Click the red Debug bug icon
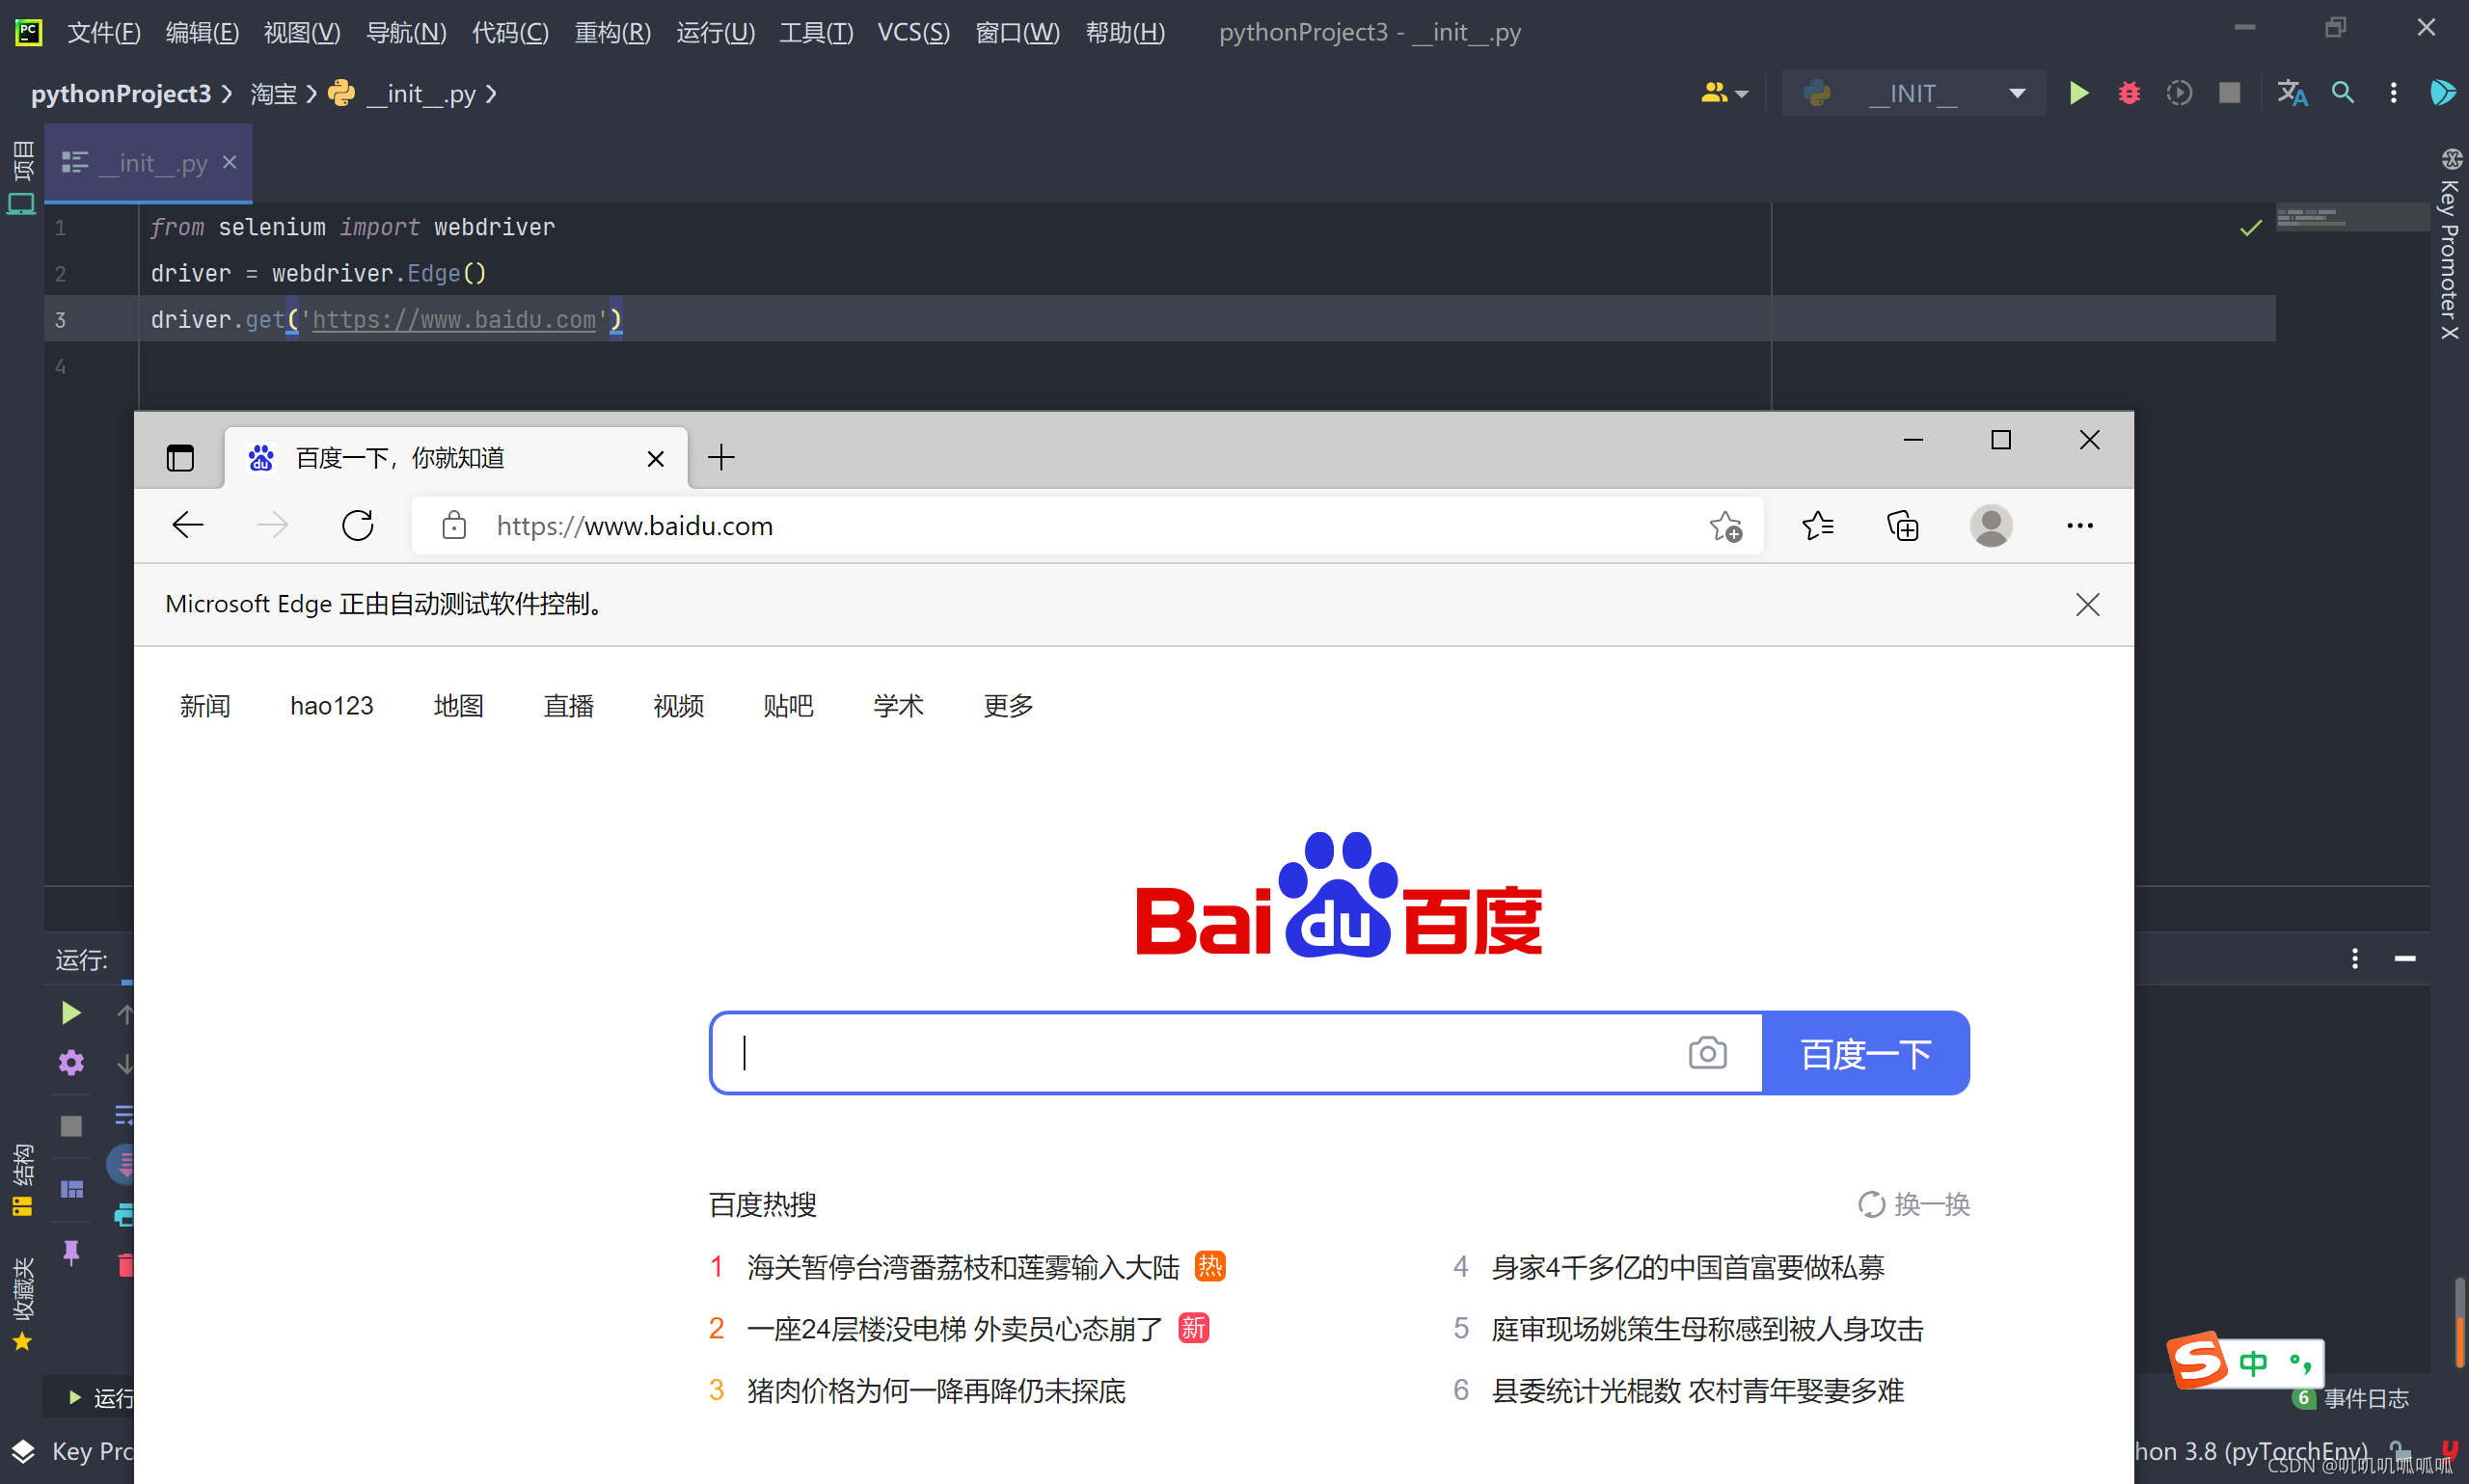Viewport: 2469px width, 1484px height. (2128, 93)
